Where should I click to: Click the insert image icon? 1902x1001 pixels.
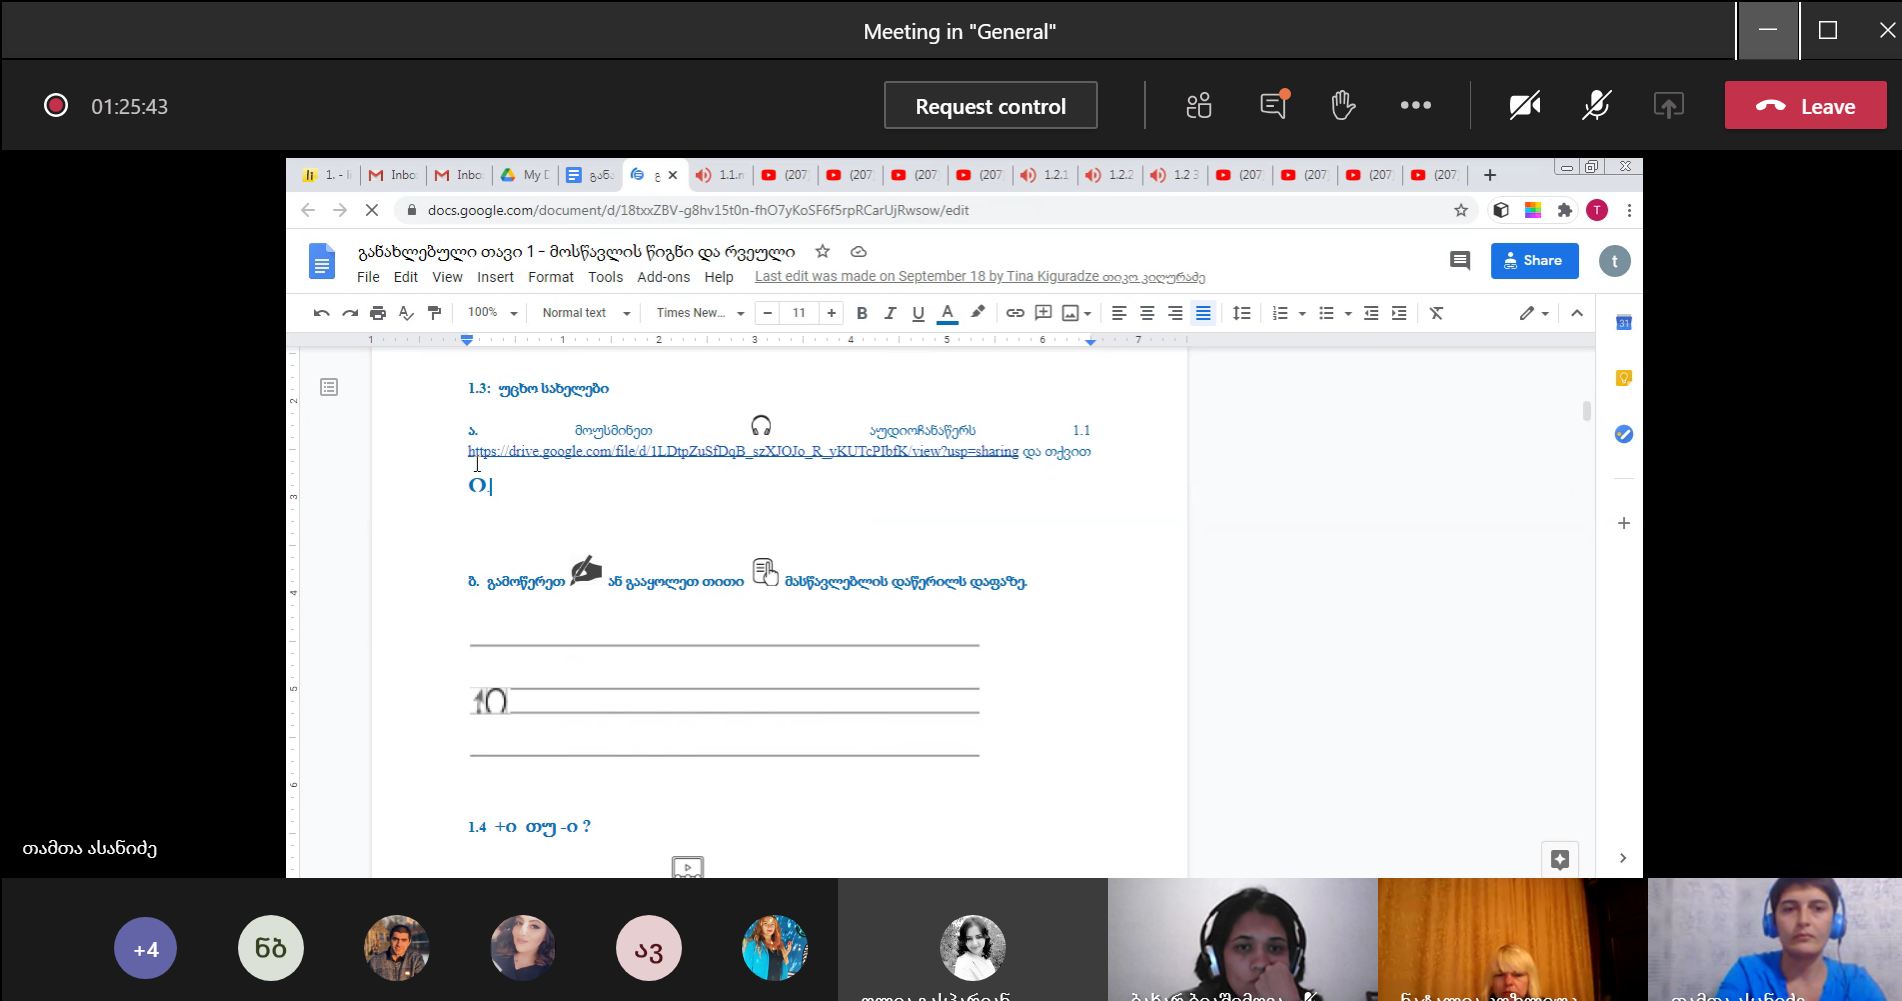(1070, 313)
